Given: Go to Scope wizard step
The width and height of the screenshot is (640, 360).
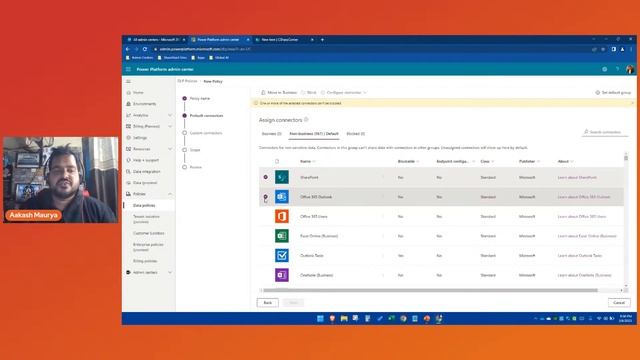Looking at the screenshot, I should tap(195, 150).
